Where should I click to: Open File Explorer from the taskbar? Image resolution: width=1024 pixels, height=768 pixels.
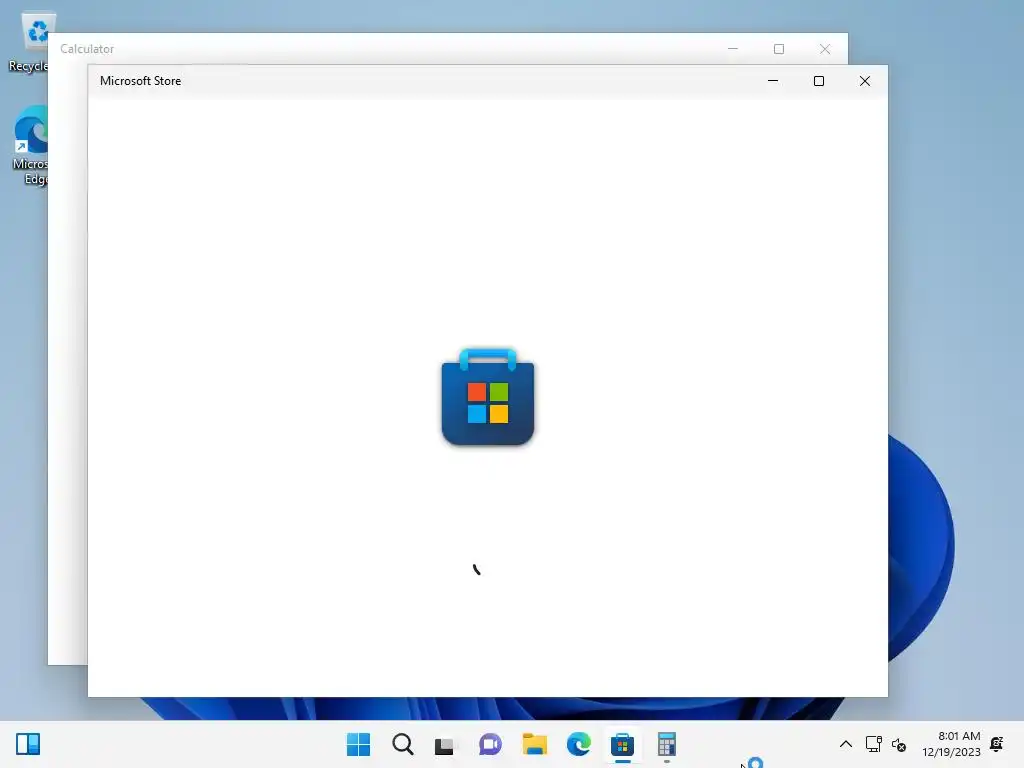[x=534, y=744]
